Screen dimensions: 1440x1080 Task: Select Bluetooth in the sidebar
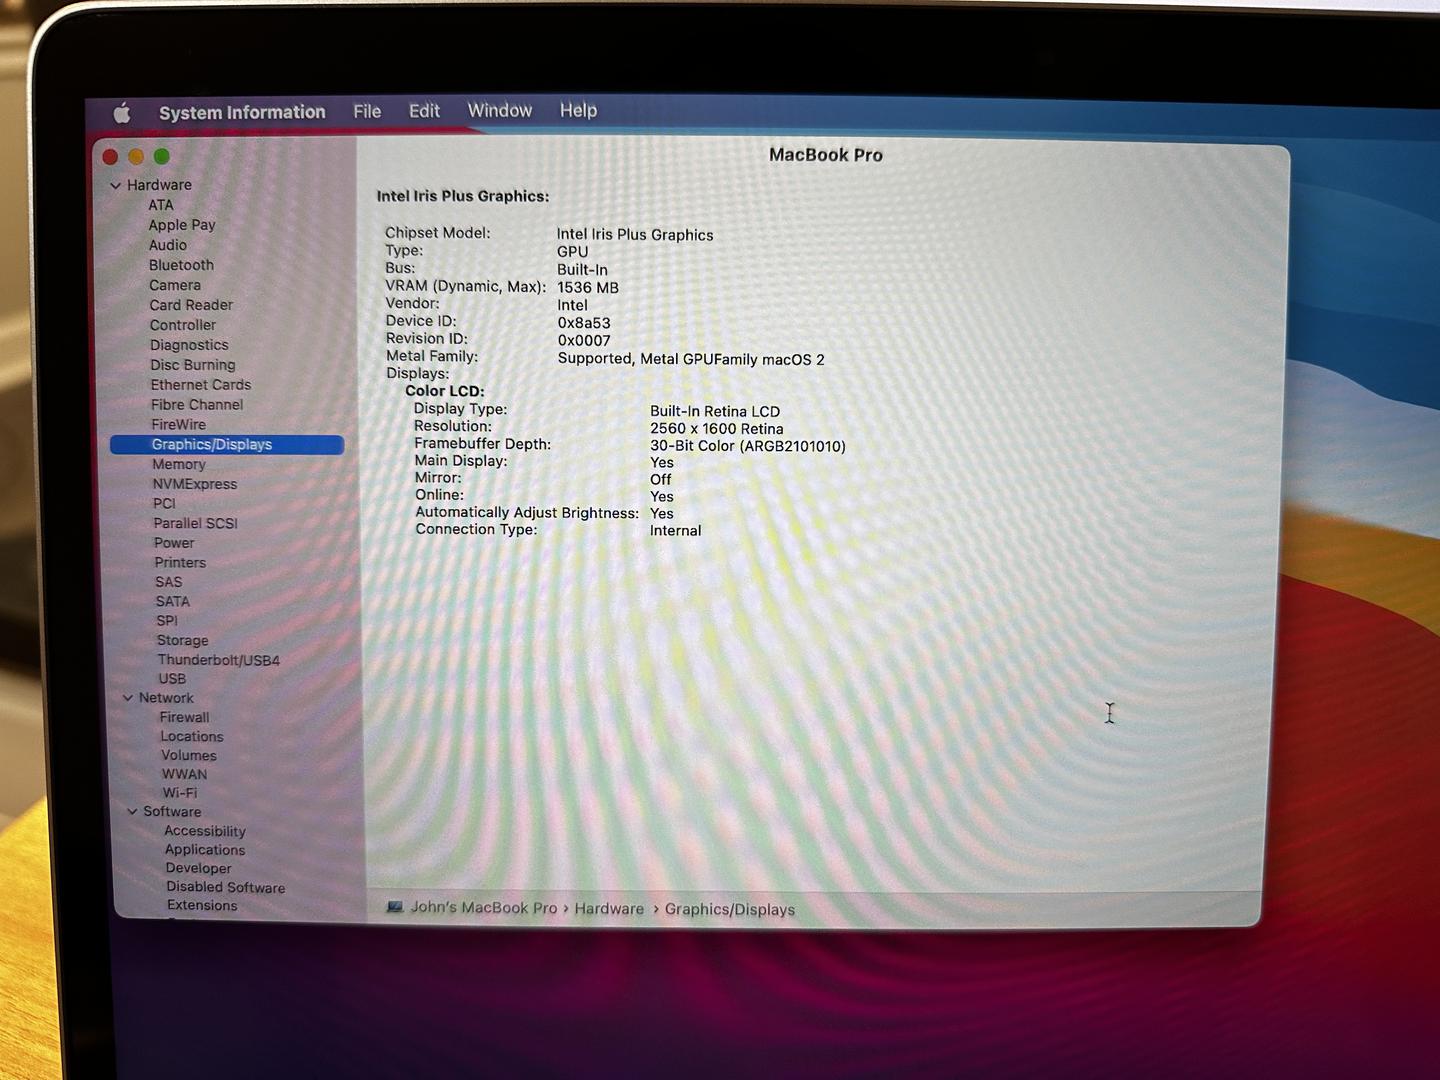[x=181, y=265]
